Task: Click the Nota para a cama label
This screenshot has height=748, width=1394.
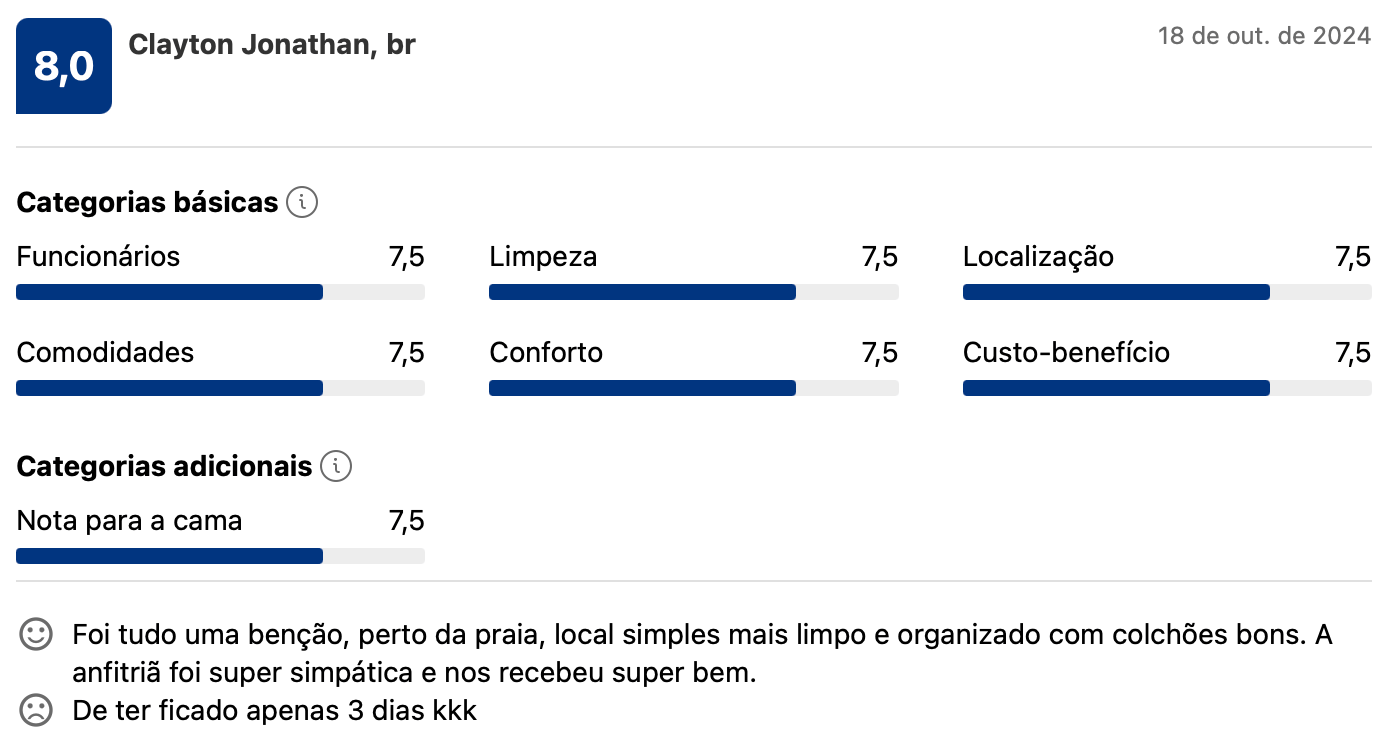Action: click(x=129, y=521)
